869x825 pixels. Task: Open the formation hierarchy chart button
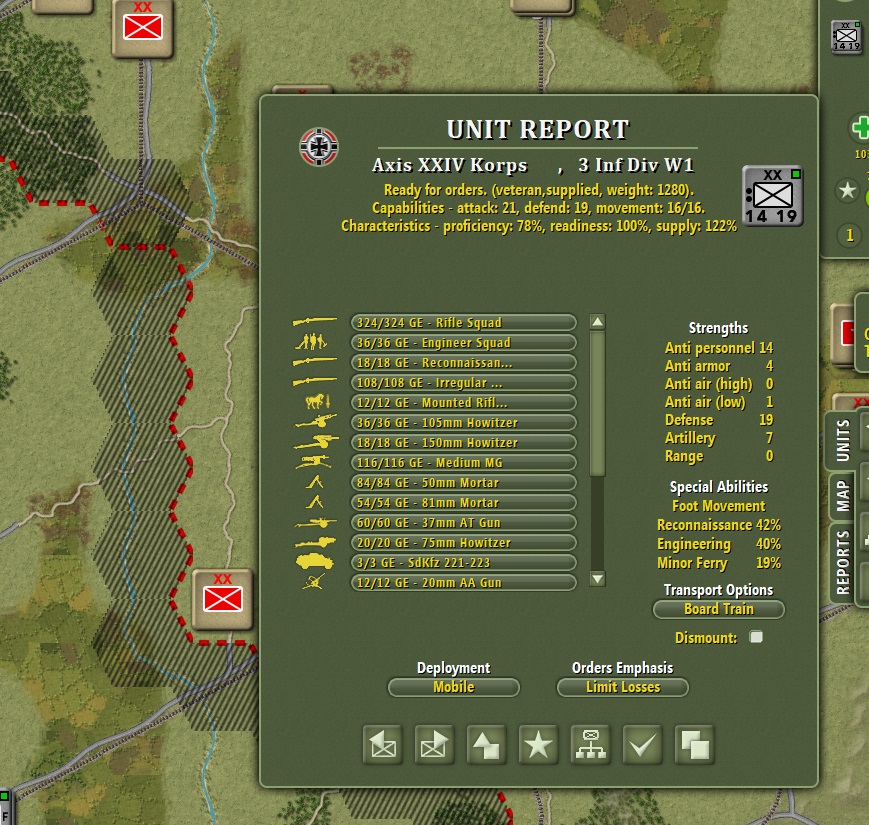[x=590, y=745]
